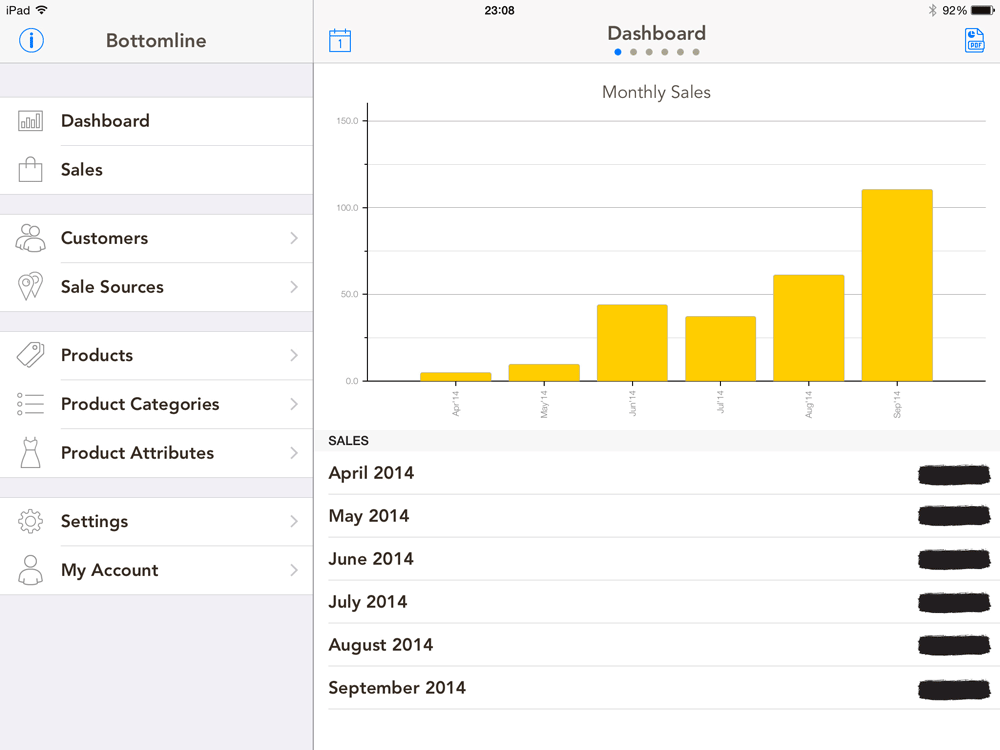Expand My Account using its chevron
Viewport: 1000px width, 750px height.
point(294,570)
